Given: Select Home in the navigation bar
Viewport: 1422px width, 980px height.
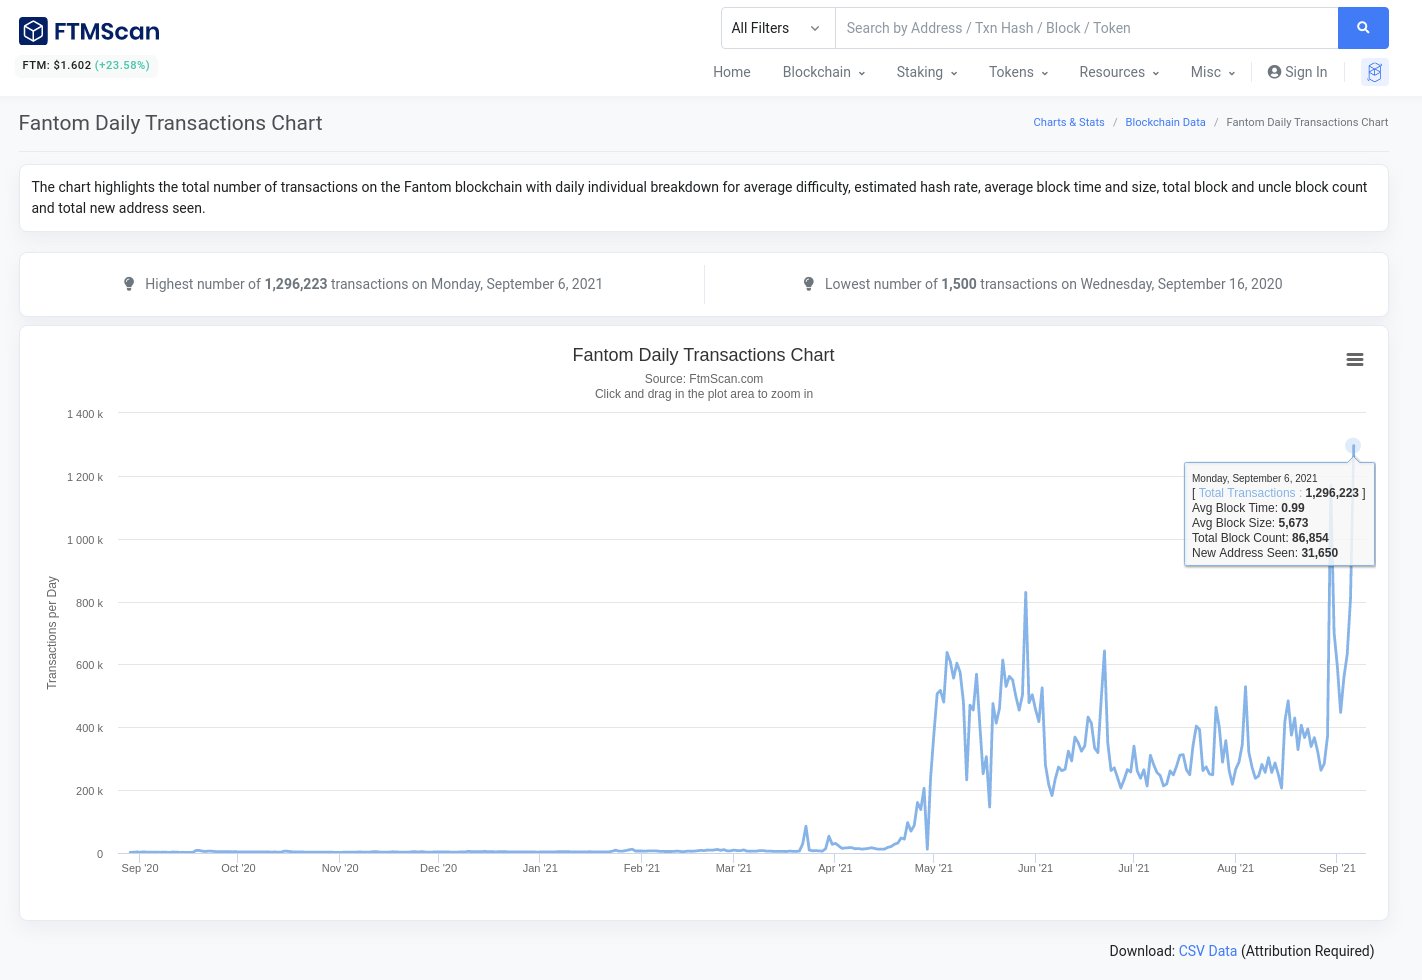Looking at the screenshot, I should (x=731, y=72).
